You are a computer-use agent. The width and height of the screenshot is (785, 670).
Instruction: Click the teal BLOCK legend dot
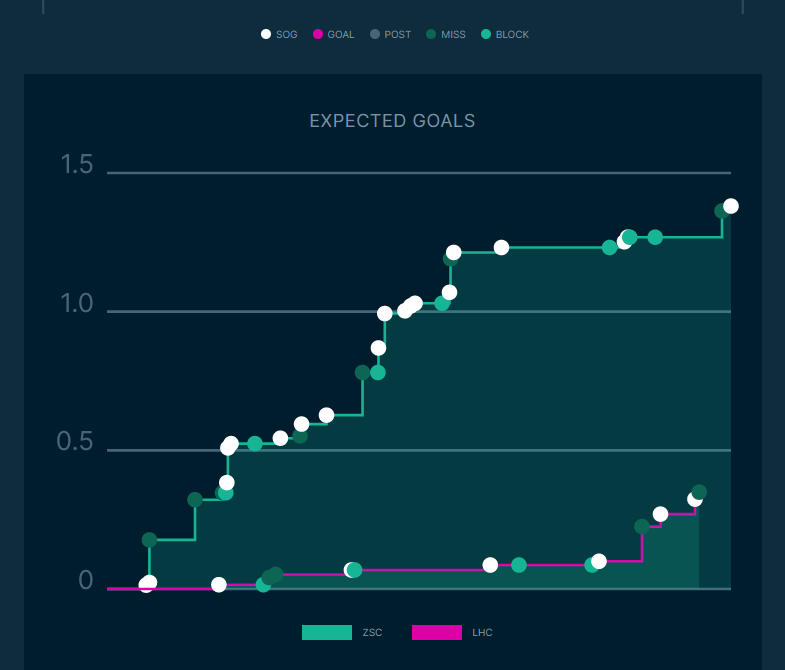point(486,34)
